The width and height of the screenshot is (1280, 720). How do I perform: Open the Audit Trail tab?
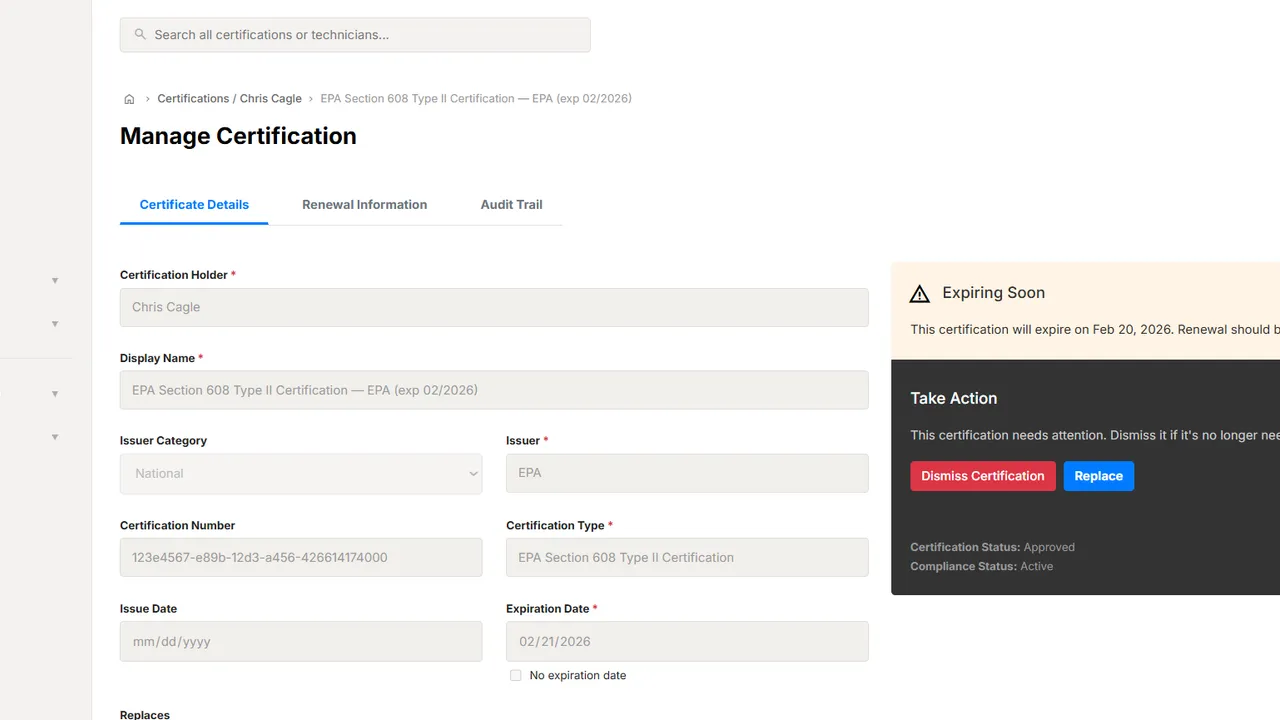click(x=511, y=204)
